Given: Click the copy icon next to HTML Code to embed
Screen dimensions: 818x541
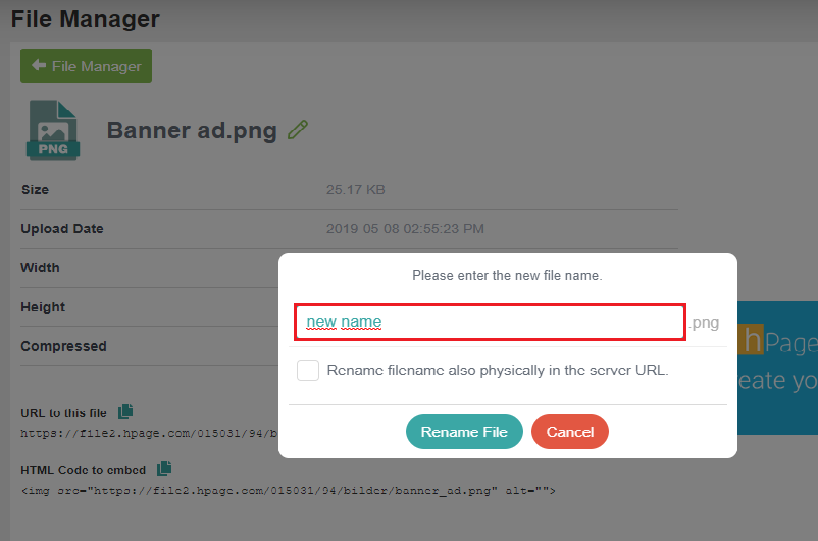Looking at the screenshot, I should tap(164, 468).
